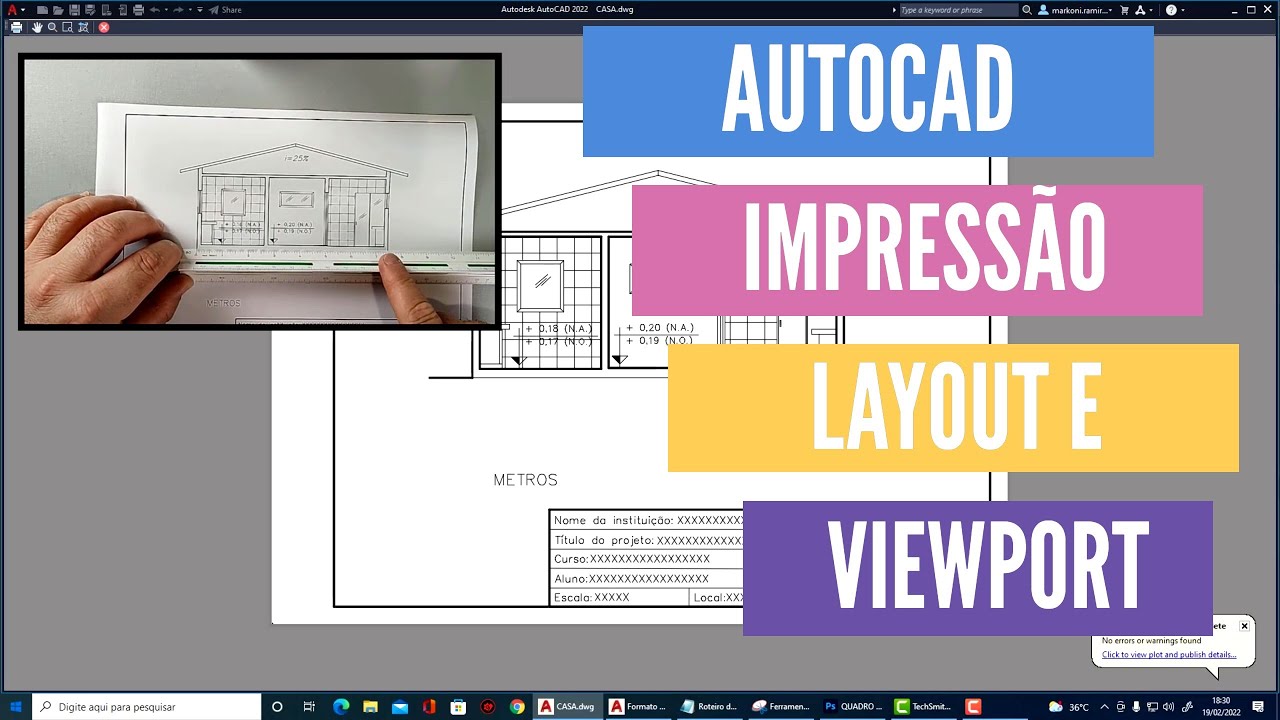The height and width of the screenshot is (720, 1280).
Task: Click the Windows Start button
Action: [16, 707]
